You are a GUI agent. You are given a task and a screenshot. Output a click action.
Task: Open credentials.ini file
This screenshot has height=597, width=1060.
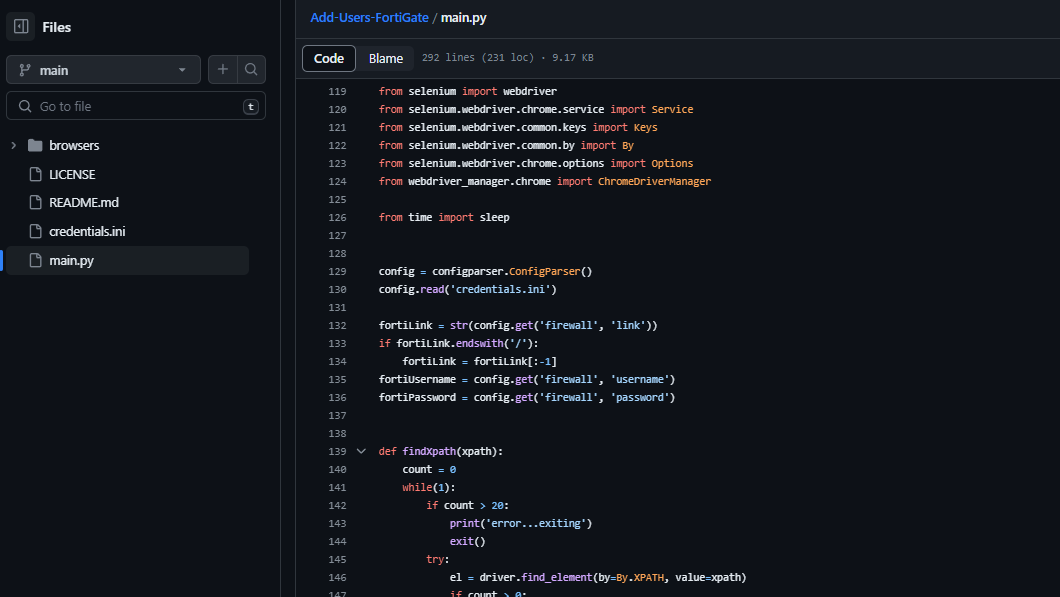click(x=87, y=231)
